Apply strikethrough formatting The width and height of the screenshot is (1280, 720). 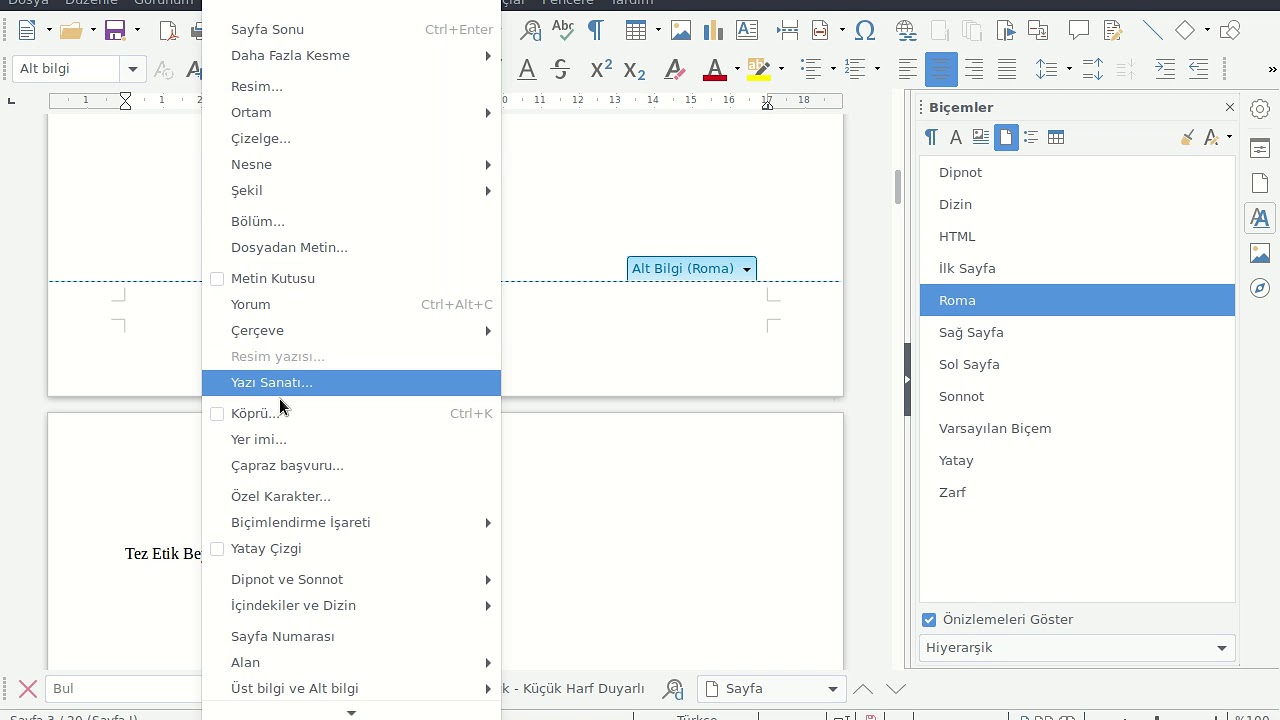click(x=561, y=69)
